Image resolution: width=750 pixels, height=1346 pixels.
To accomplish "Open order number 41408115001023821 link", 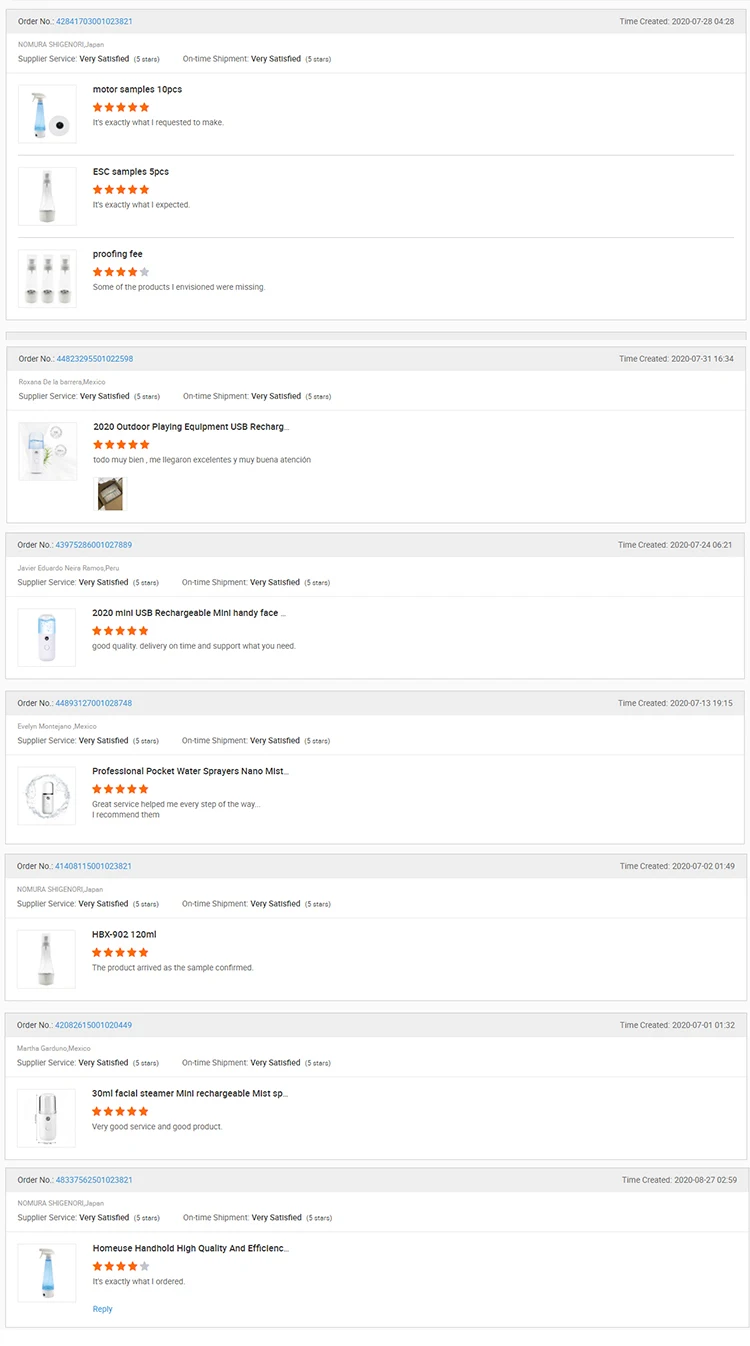I will coord(94,866).
